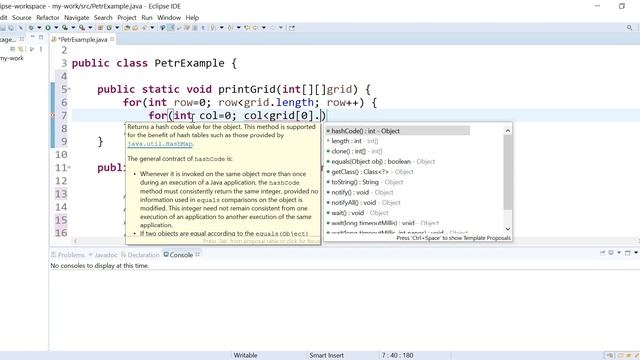The width and height of the screenshot is (640, 360).
Task: Click the Next Annotation toolbar icon
Action: (x=213, y=28)
